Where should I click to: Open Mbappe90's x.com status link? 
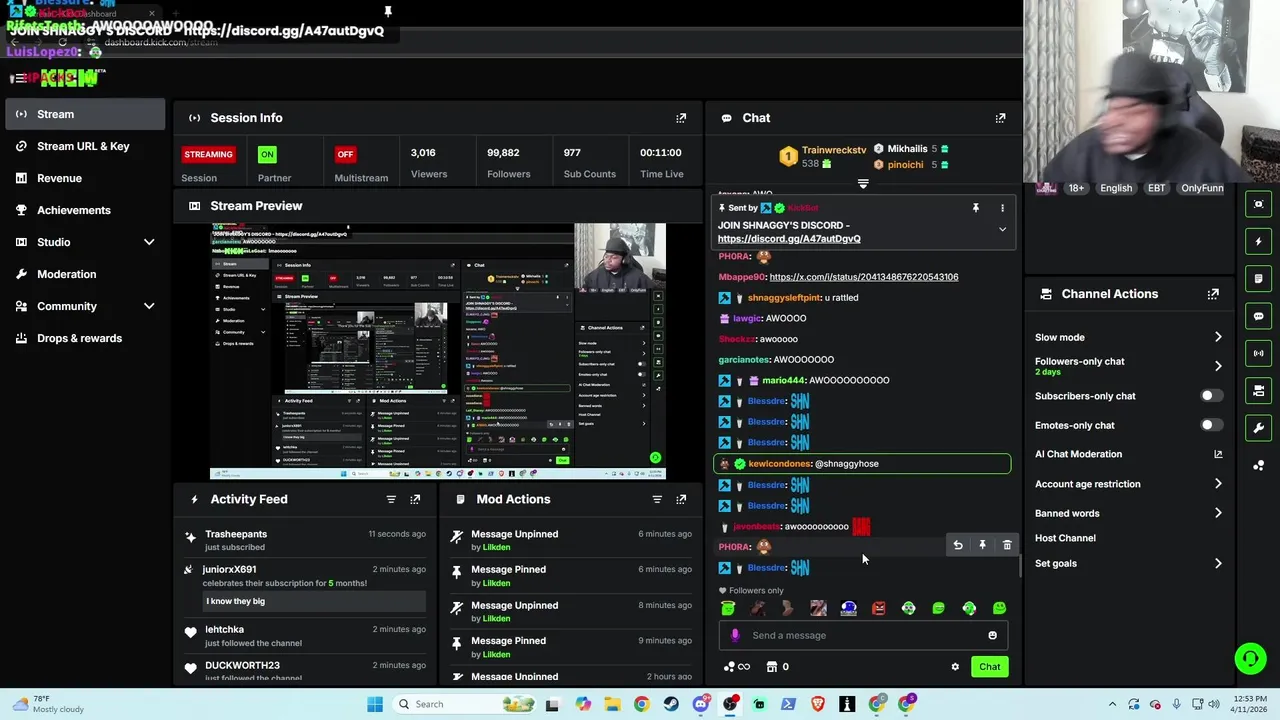tap(864, 277)
